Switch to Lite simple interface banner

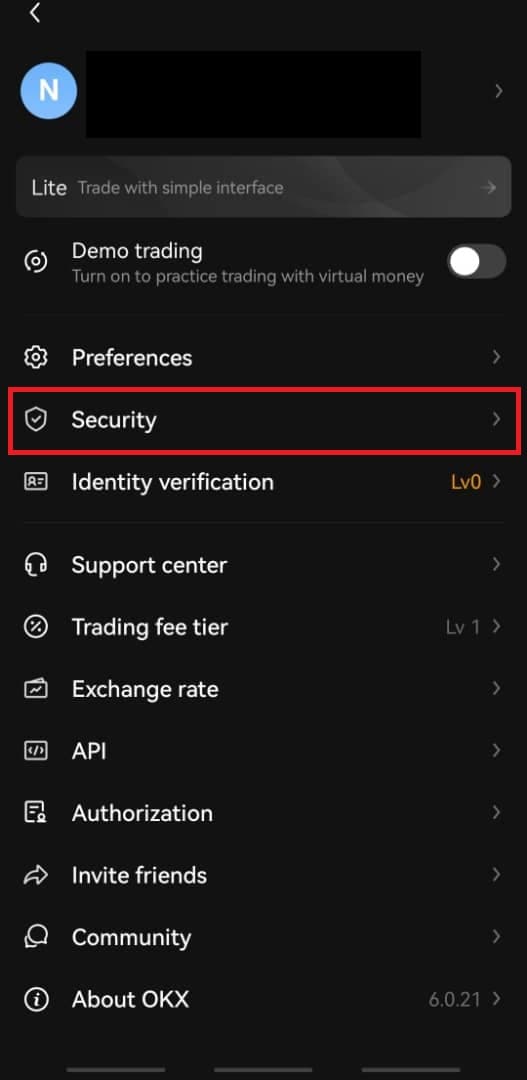click(x=263, y=187)
